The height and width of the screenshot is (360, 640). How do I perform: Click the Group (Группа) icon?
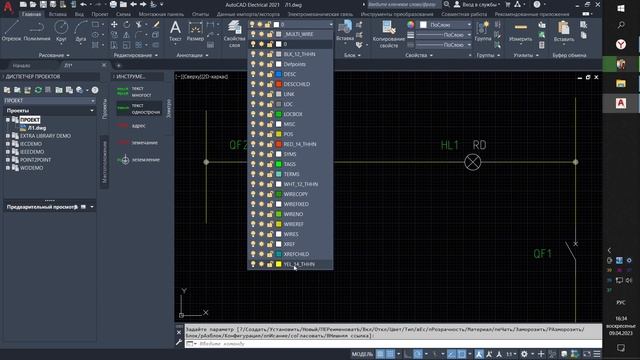coord(483,31)
